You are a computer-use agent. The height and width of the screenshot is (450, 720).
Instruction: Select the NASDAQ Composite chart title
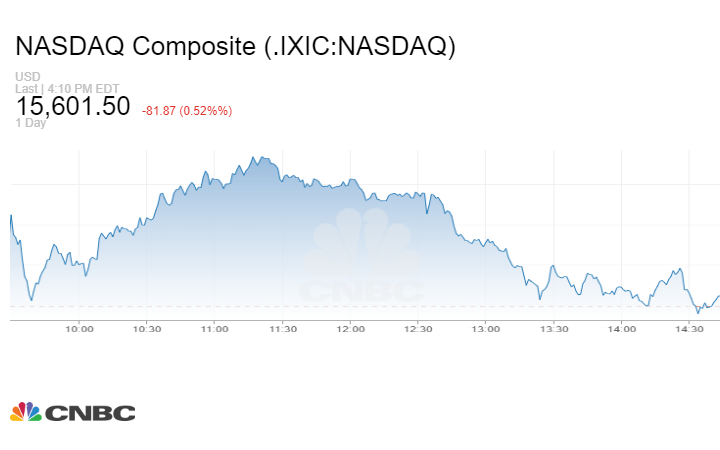coord(235,46)
